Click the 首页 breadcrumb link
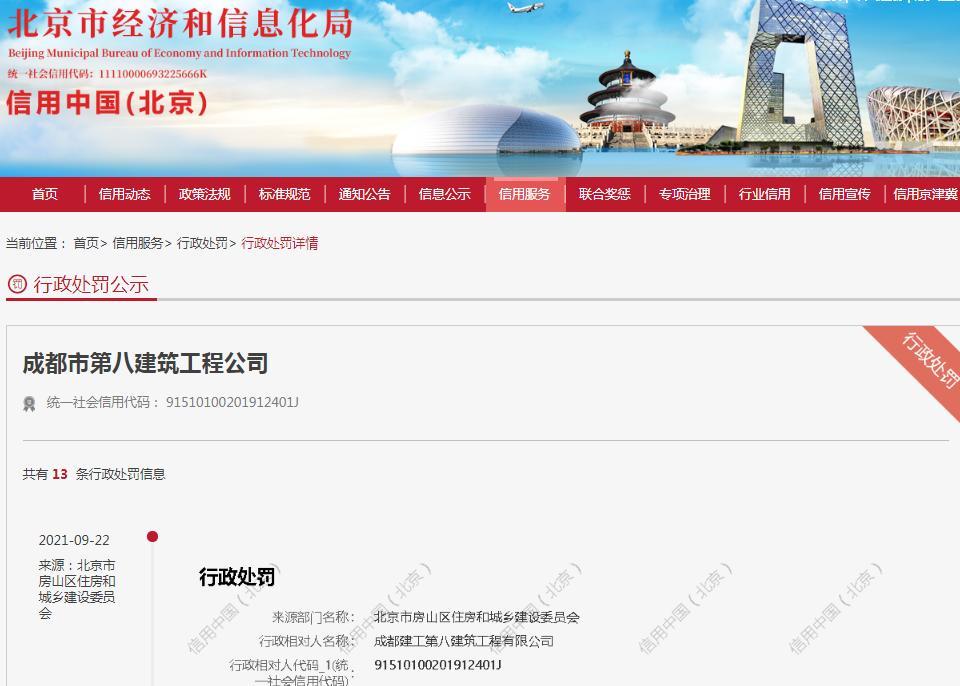 coord(86,243)
